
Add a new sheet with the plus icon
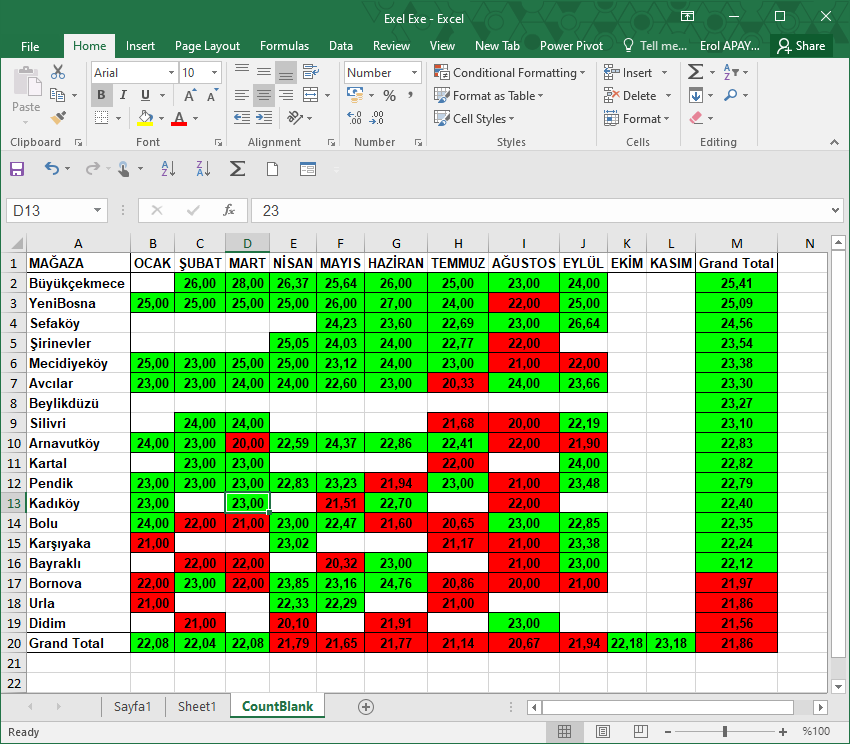coord(366,707)
